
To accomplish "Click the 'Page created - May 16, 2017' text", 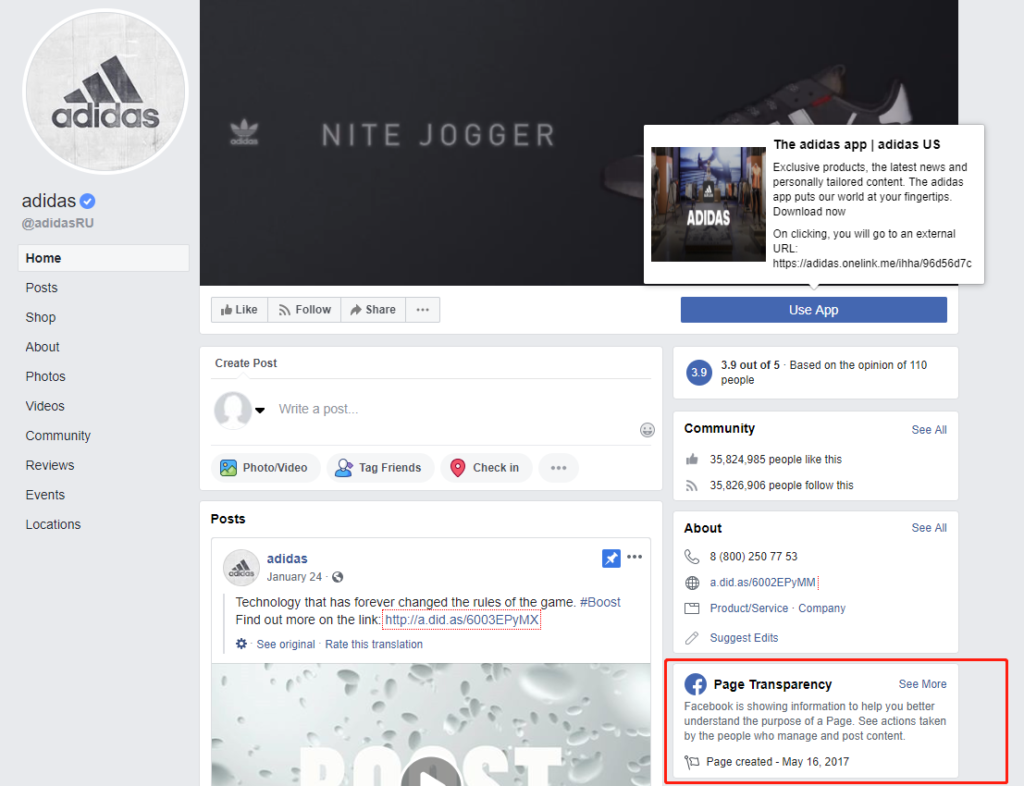I will (x=778, y=762).
